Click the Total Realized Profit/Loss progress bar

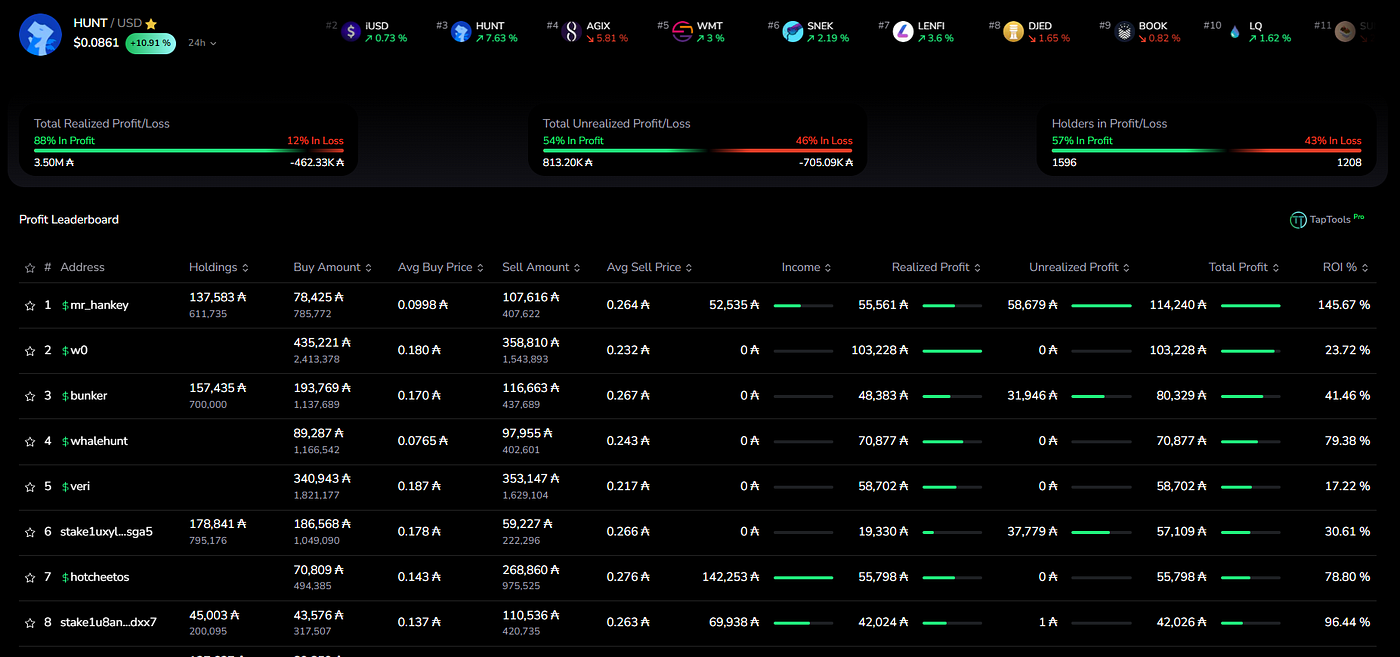pos(189,151)
